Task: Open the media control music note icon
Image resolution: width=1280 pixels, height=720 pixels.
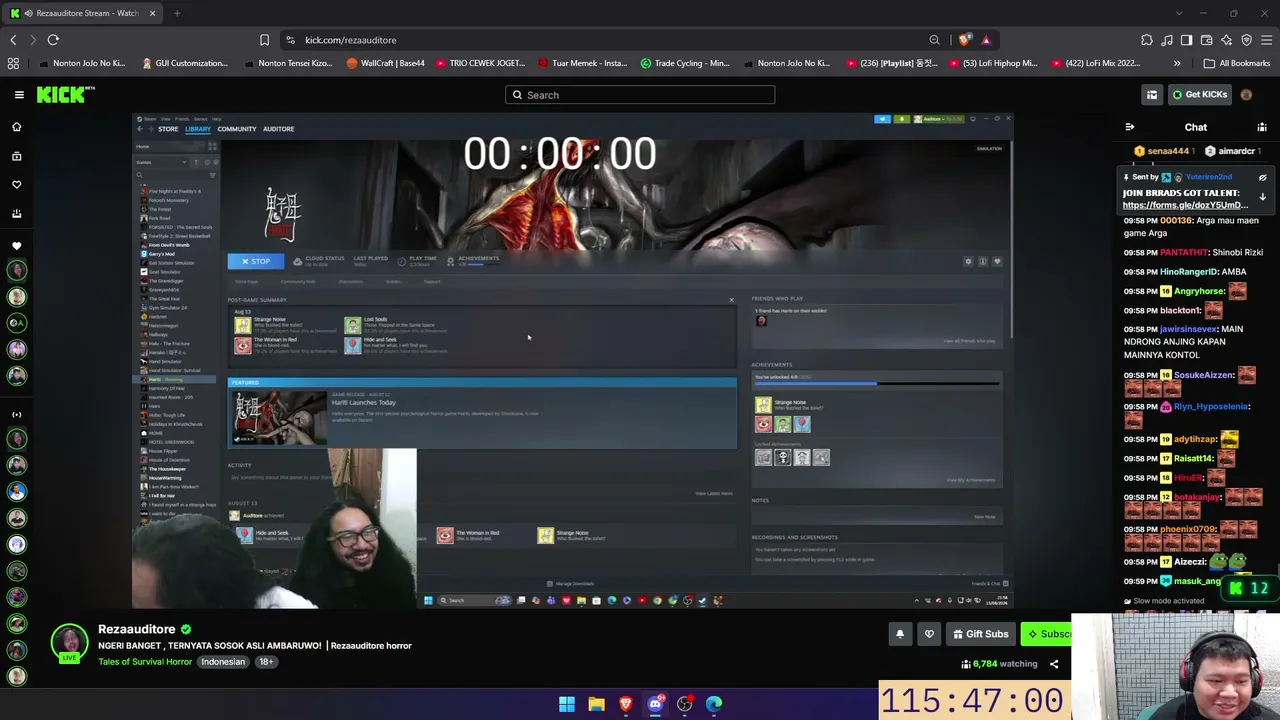Action: [1167, 40]
